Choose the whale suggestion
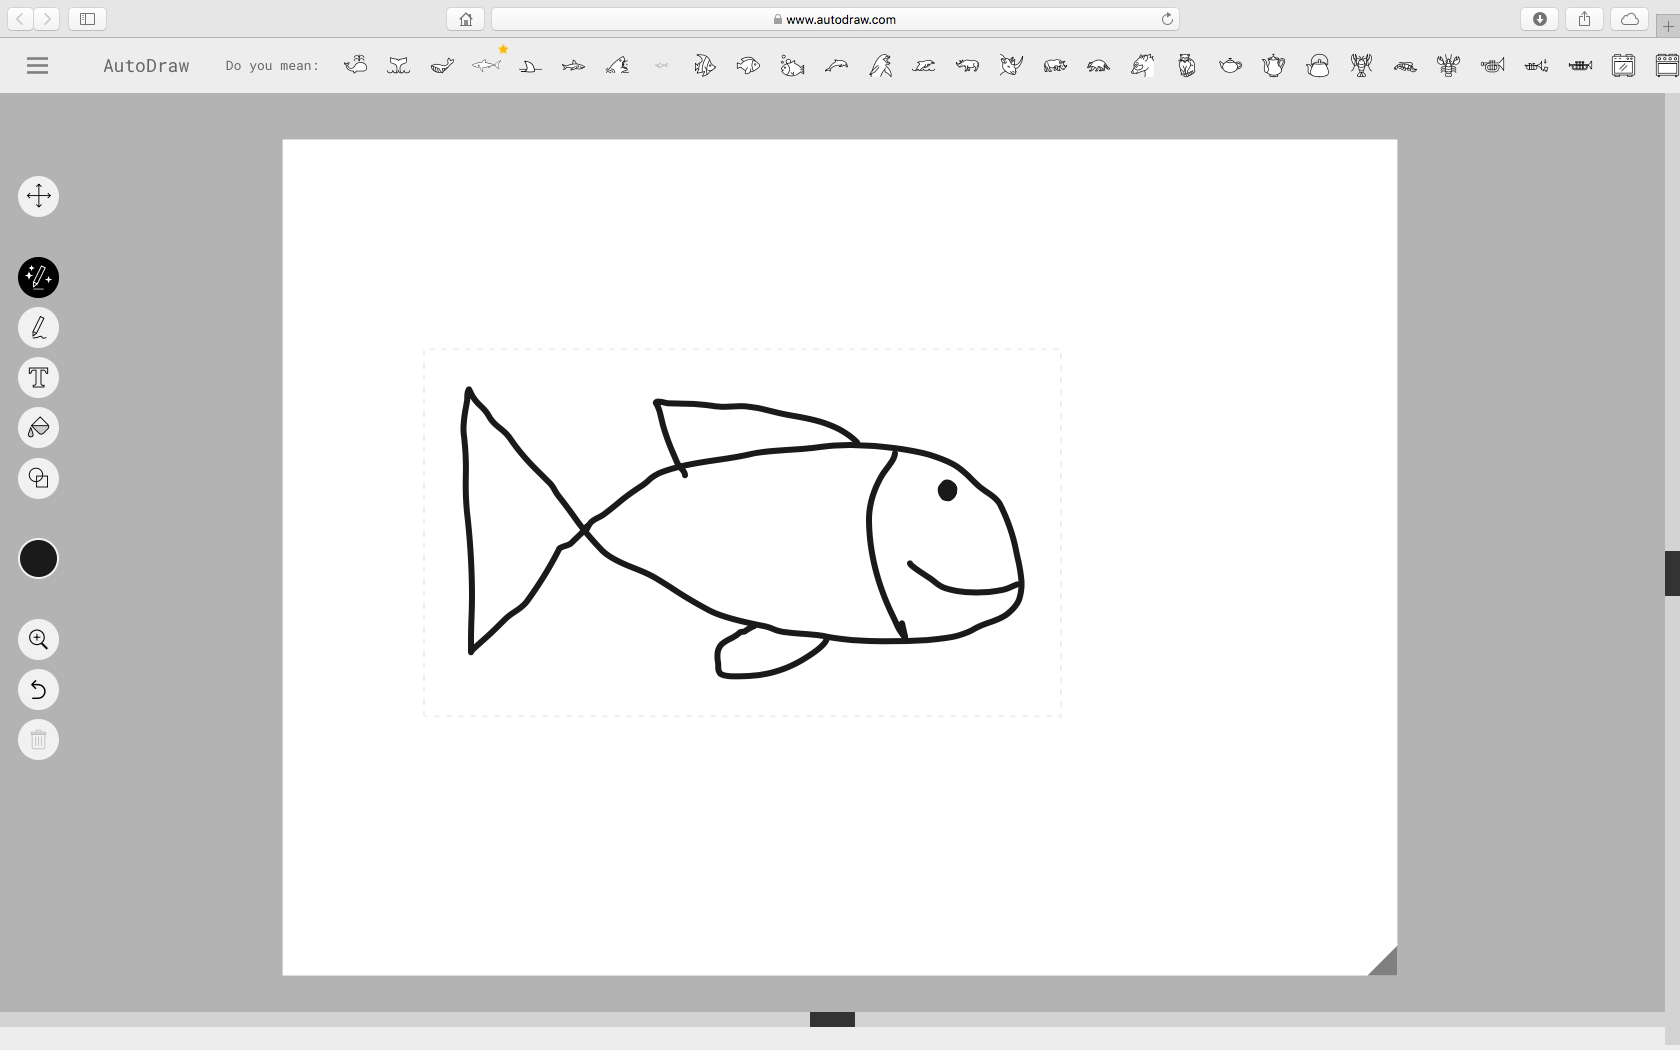The width and height of the screenshot is (1680, 1050). [x=356, y=65]
